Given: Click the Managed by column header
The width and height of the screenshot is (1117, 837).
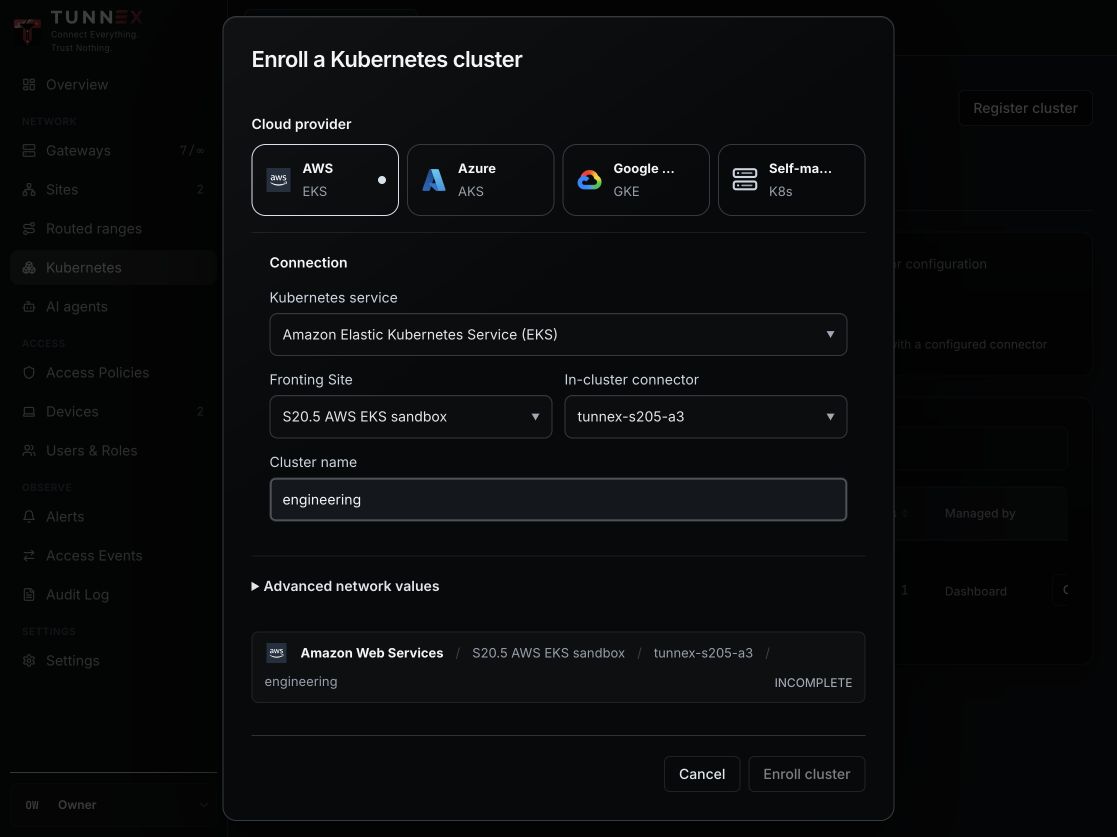Looking at the screenshot, I should coord(980,514).
